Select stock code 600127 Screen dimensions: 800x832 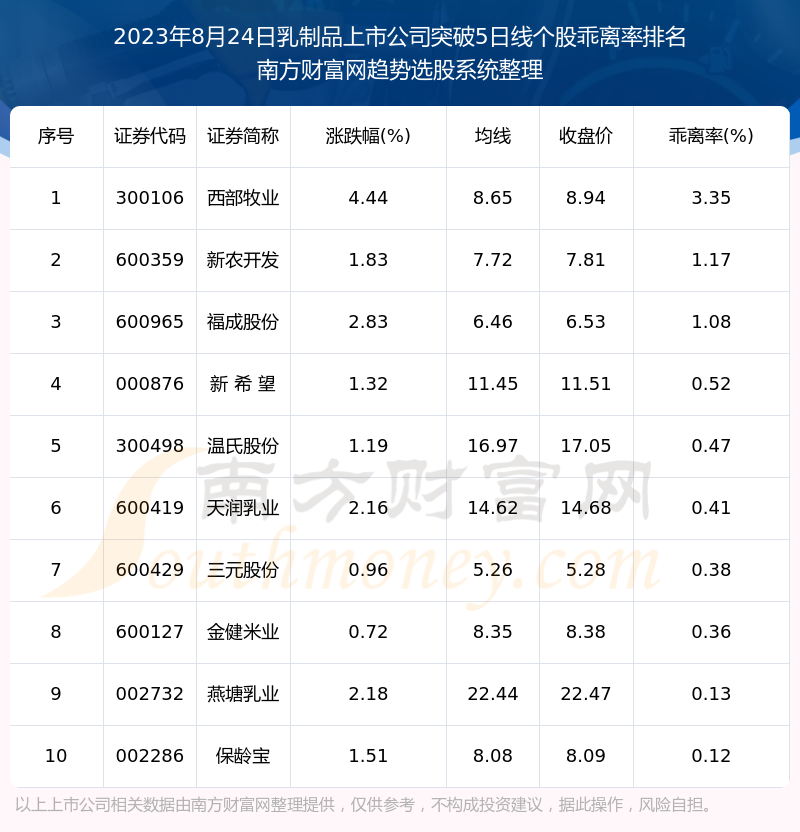click(150, 632)
